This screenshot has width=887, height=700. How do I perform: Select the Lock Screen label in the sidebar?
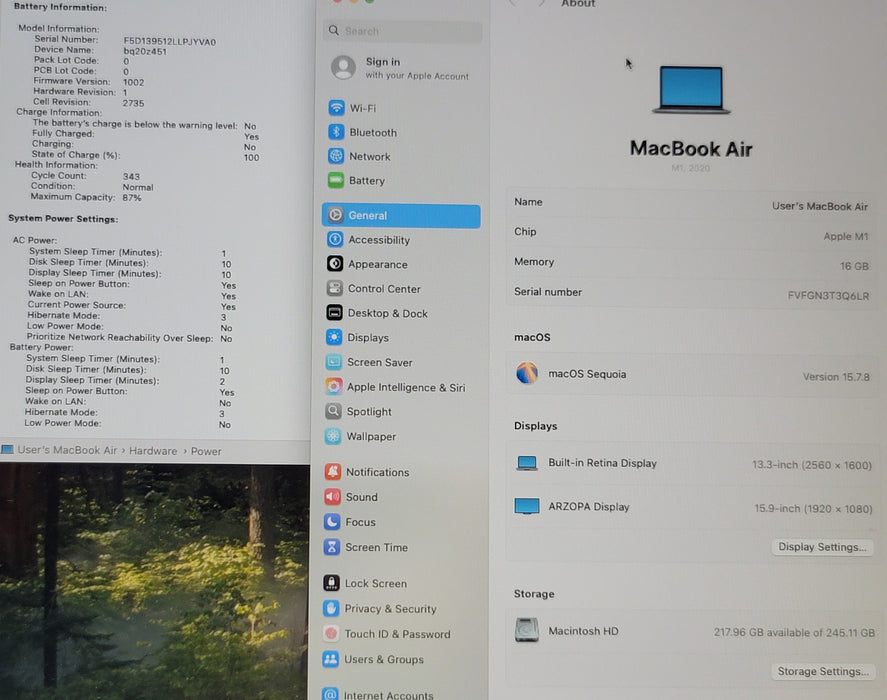click(376, 583)
